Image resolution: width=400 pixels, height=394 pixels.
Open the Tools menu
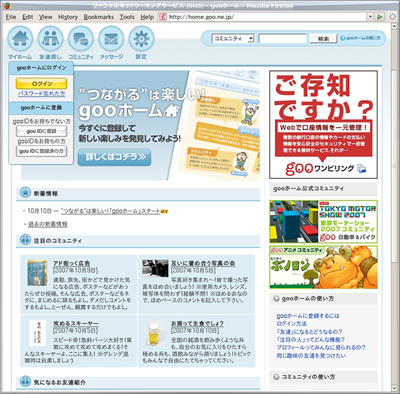tap(127, 17)
